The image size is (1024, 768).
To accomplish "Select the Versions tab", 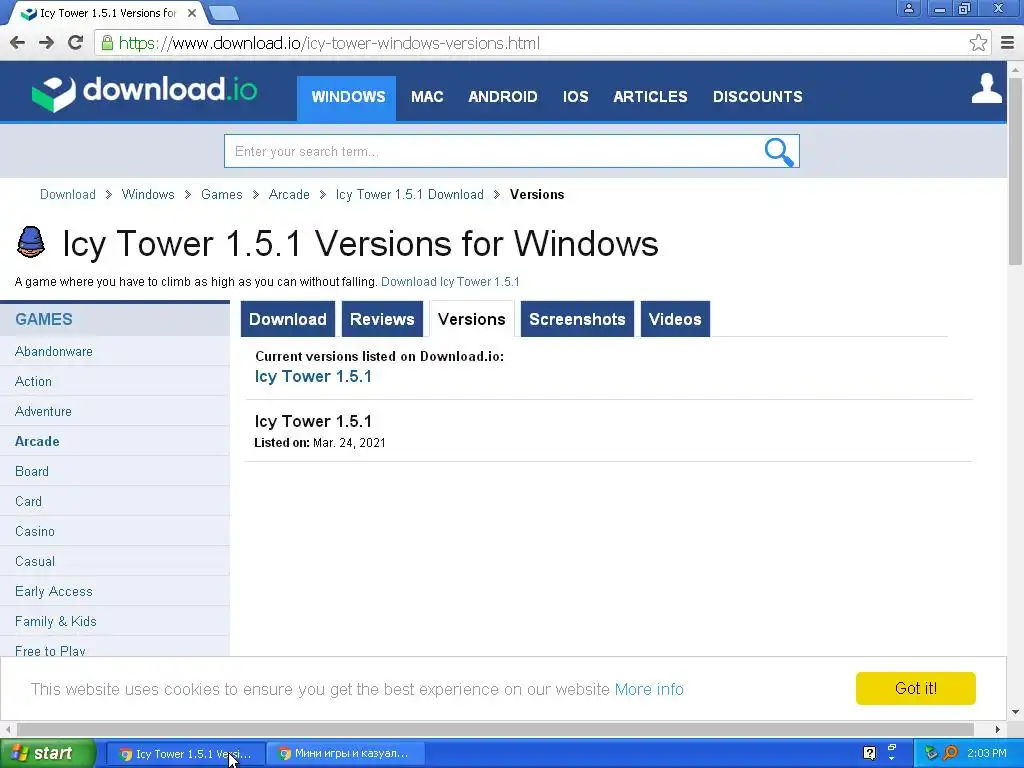I will click(x=472, y=319).
